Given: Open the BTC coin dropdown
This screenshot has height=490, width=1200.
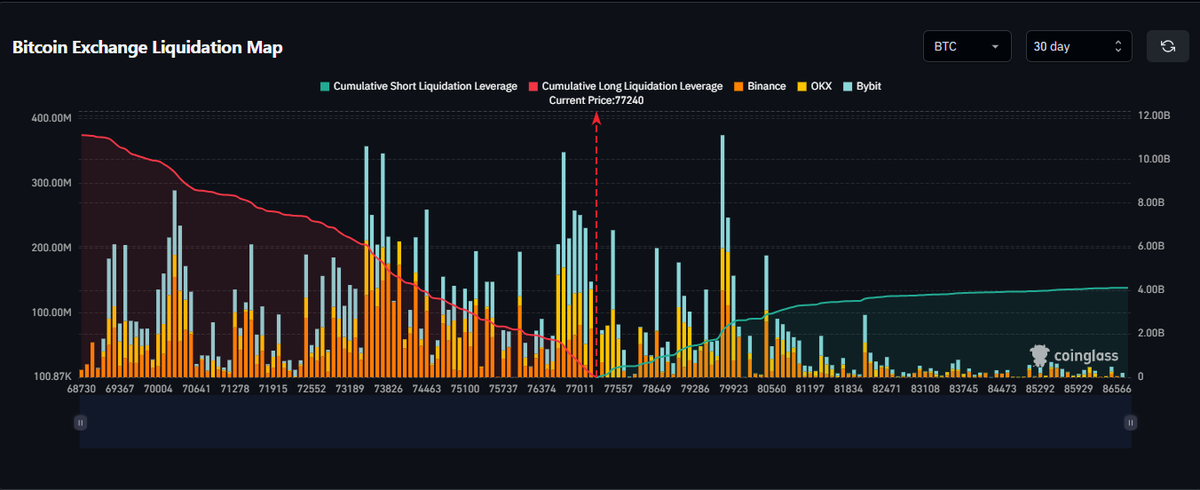Looking at the screenshot, I should pos(966,46).
